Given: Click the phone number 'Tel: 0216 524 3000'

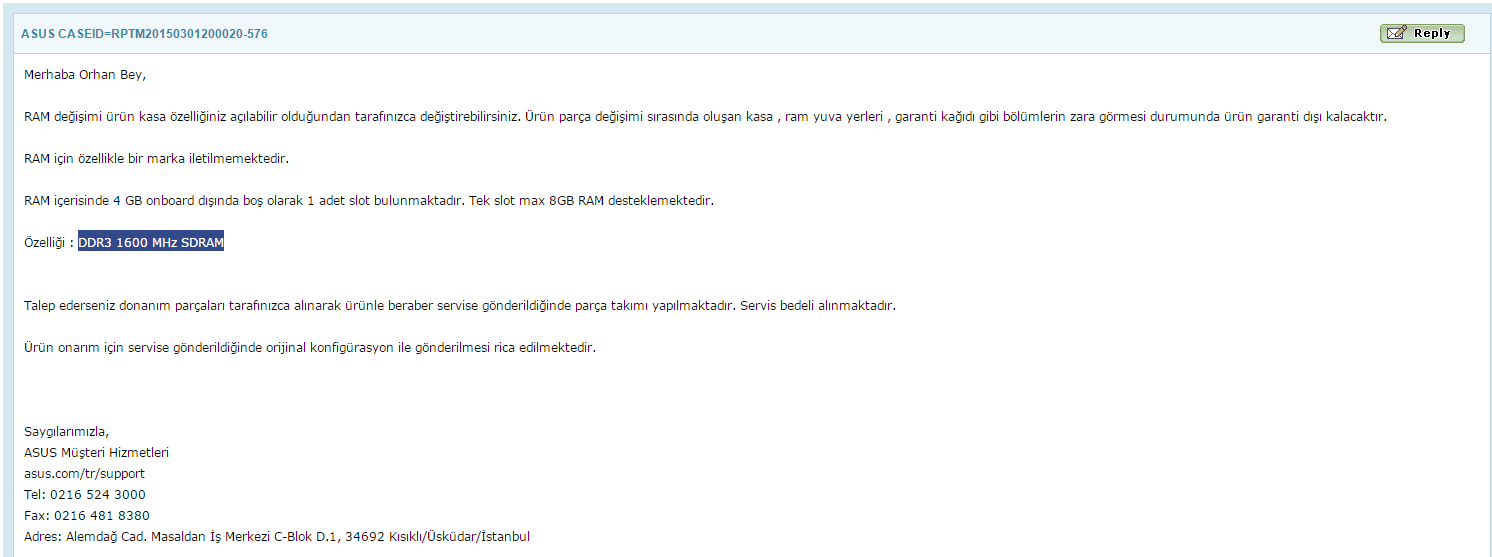Looking at the screenshot, I should pyautogui.click(x=85, y=495).
